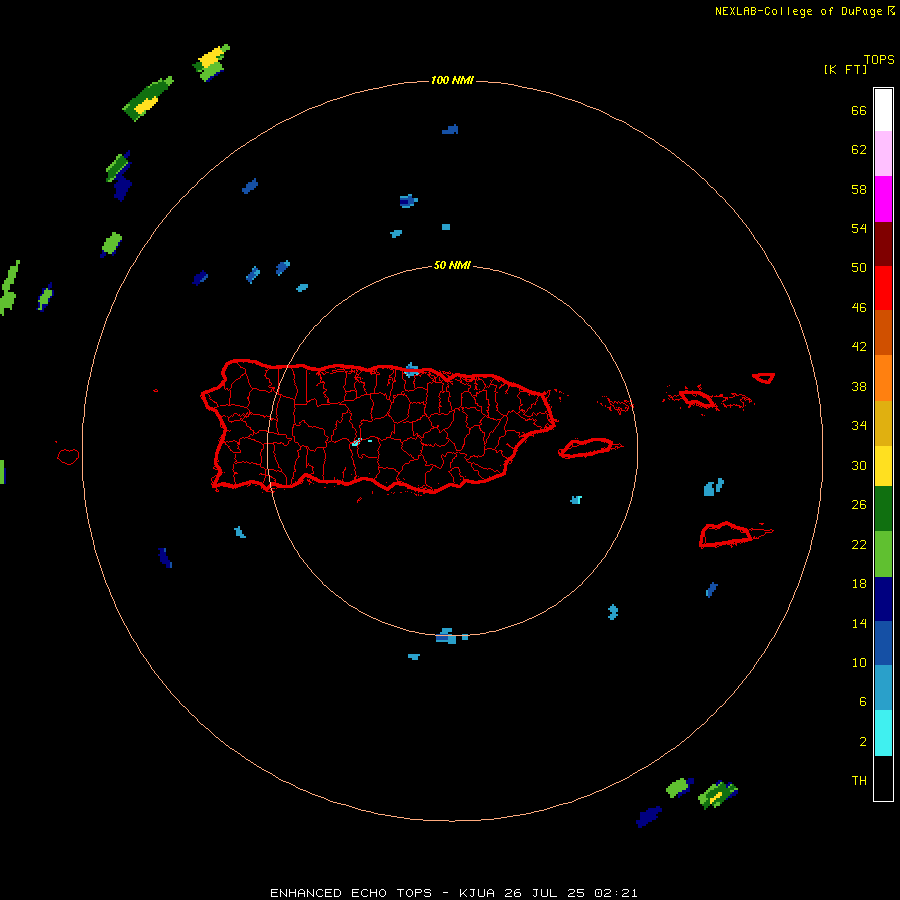
Task: Click the TOPS legend heading
Action: 879,59
